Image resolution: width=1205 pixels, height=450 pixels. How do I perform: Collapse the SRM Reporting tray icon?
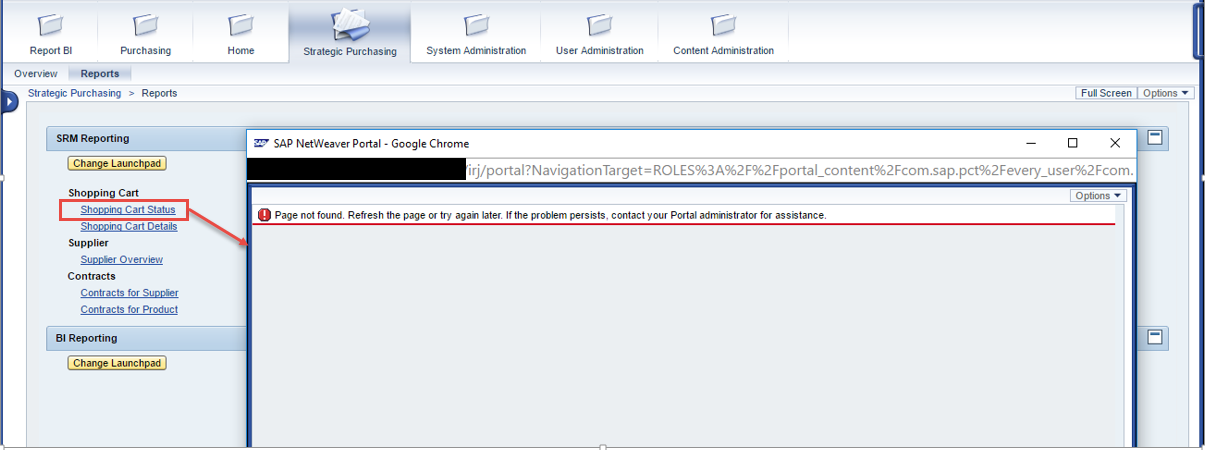tap(1155, 138)
